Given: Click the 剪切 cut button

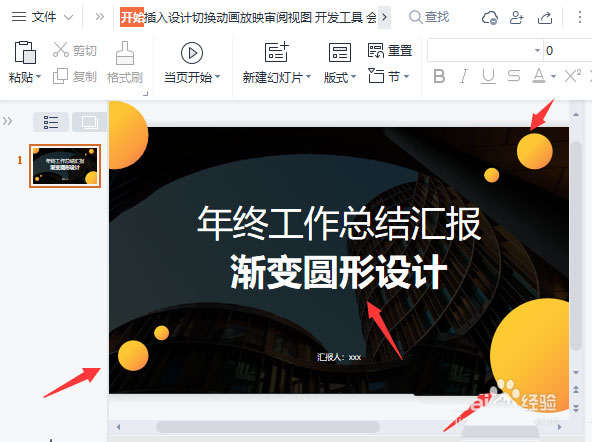Looking at the screenshot, I should point(75,50).
